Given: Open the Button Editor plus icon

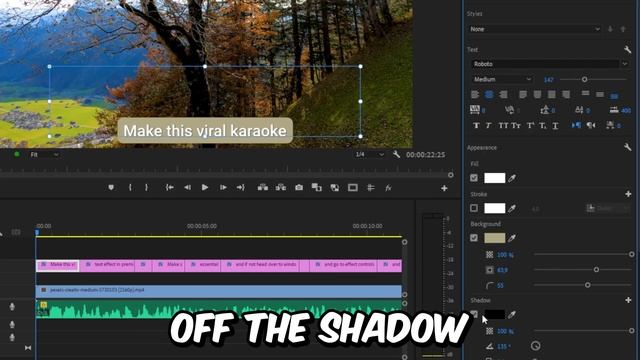Looking at the screenshot, I should tap(444, 188).
